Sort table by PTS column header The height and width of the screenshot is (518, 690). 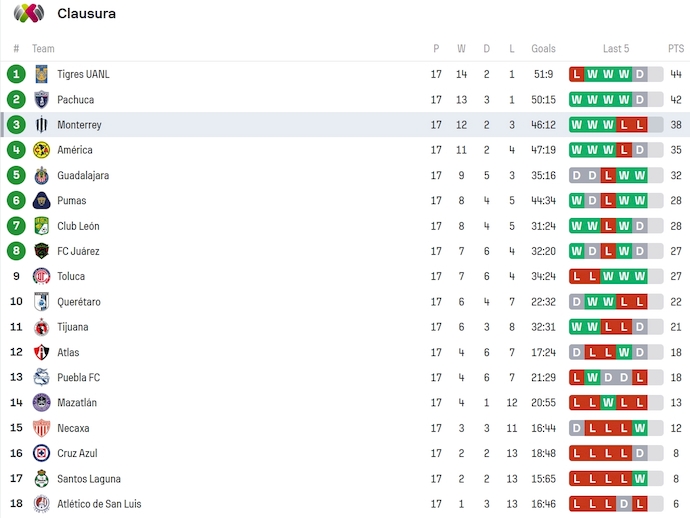(x=676, y=48)
